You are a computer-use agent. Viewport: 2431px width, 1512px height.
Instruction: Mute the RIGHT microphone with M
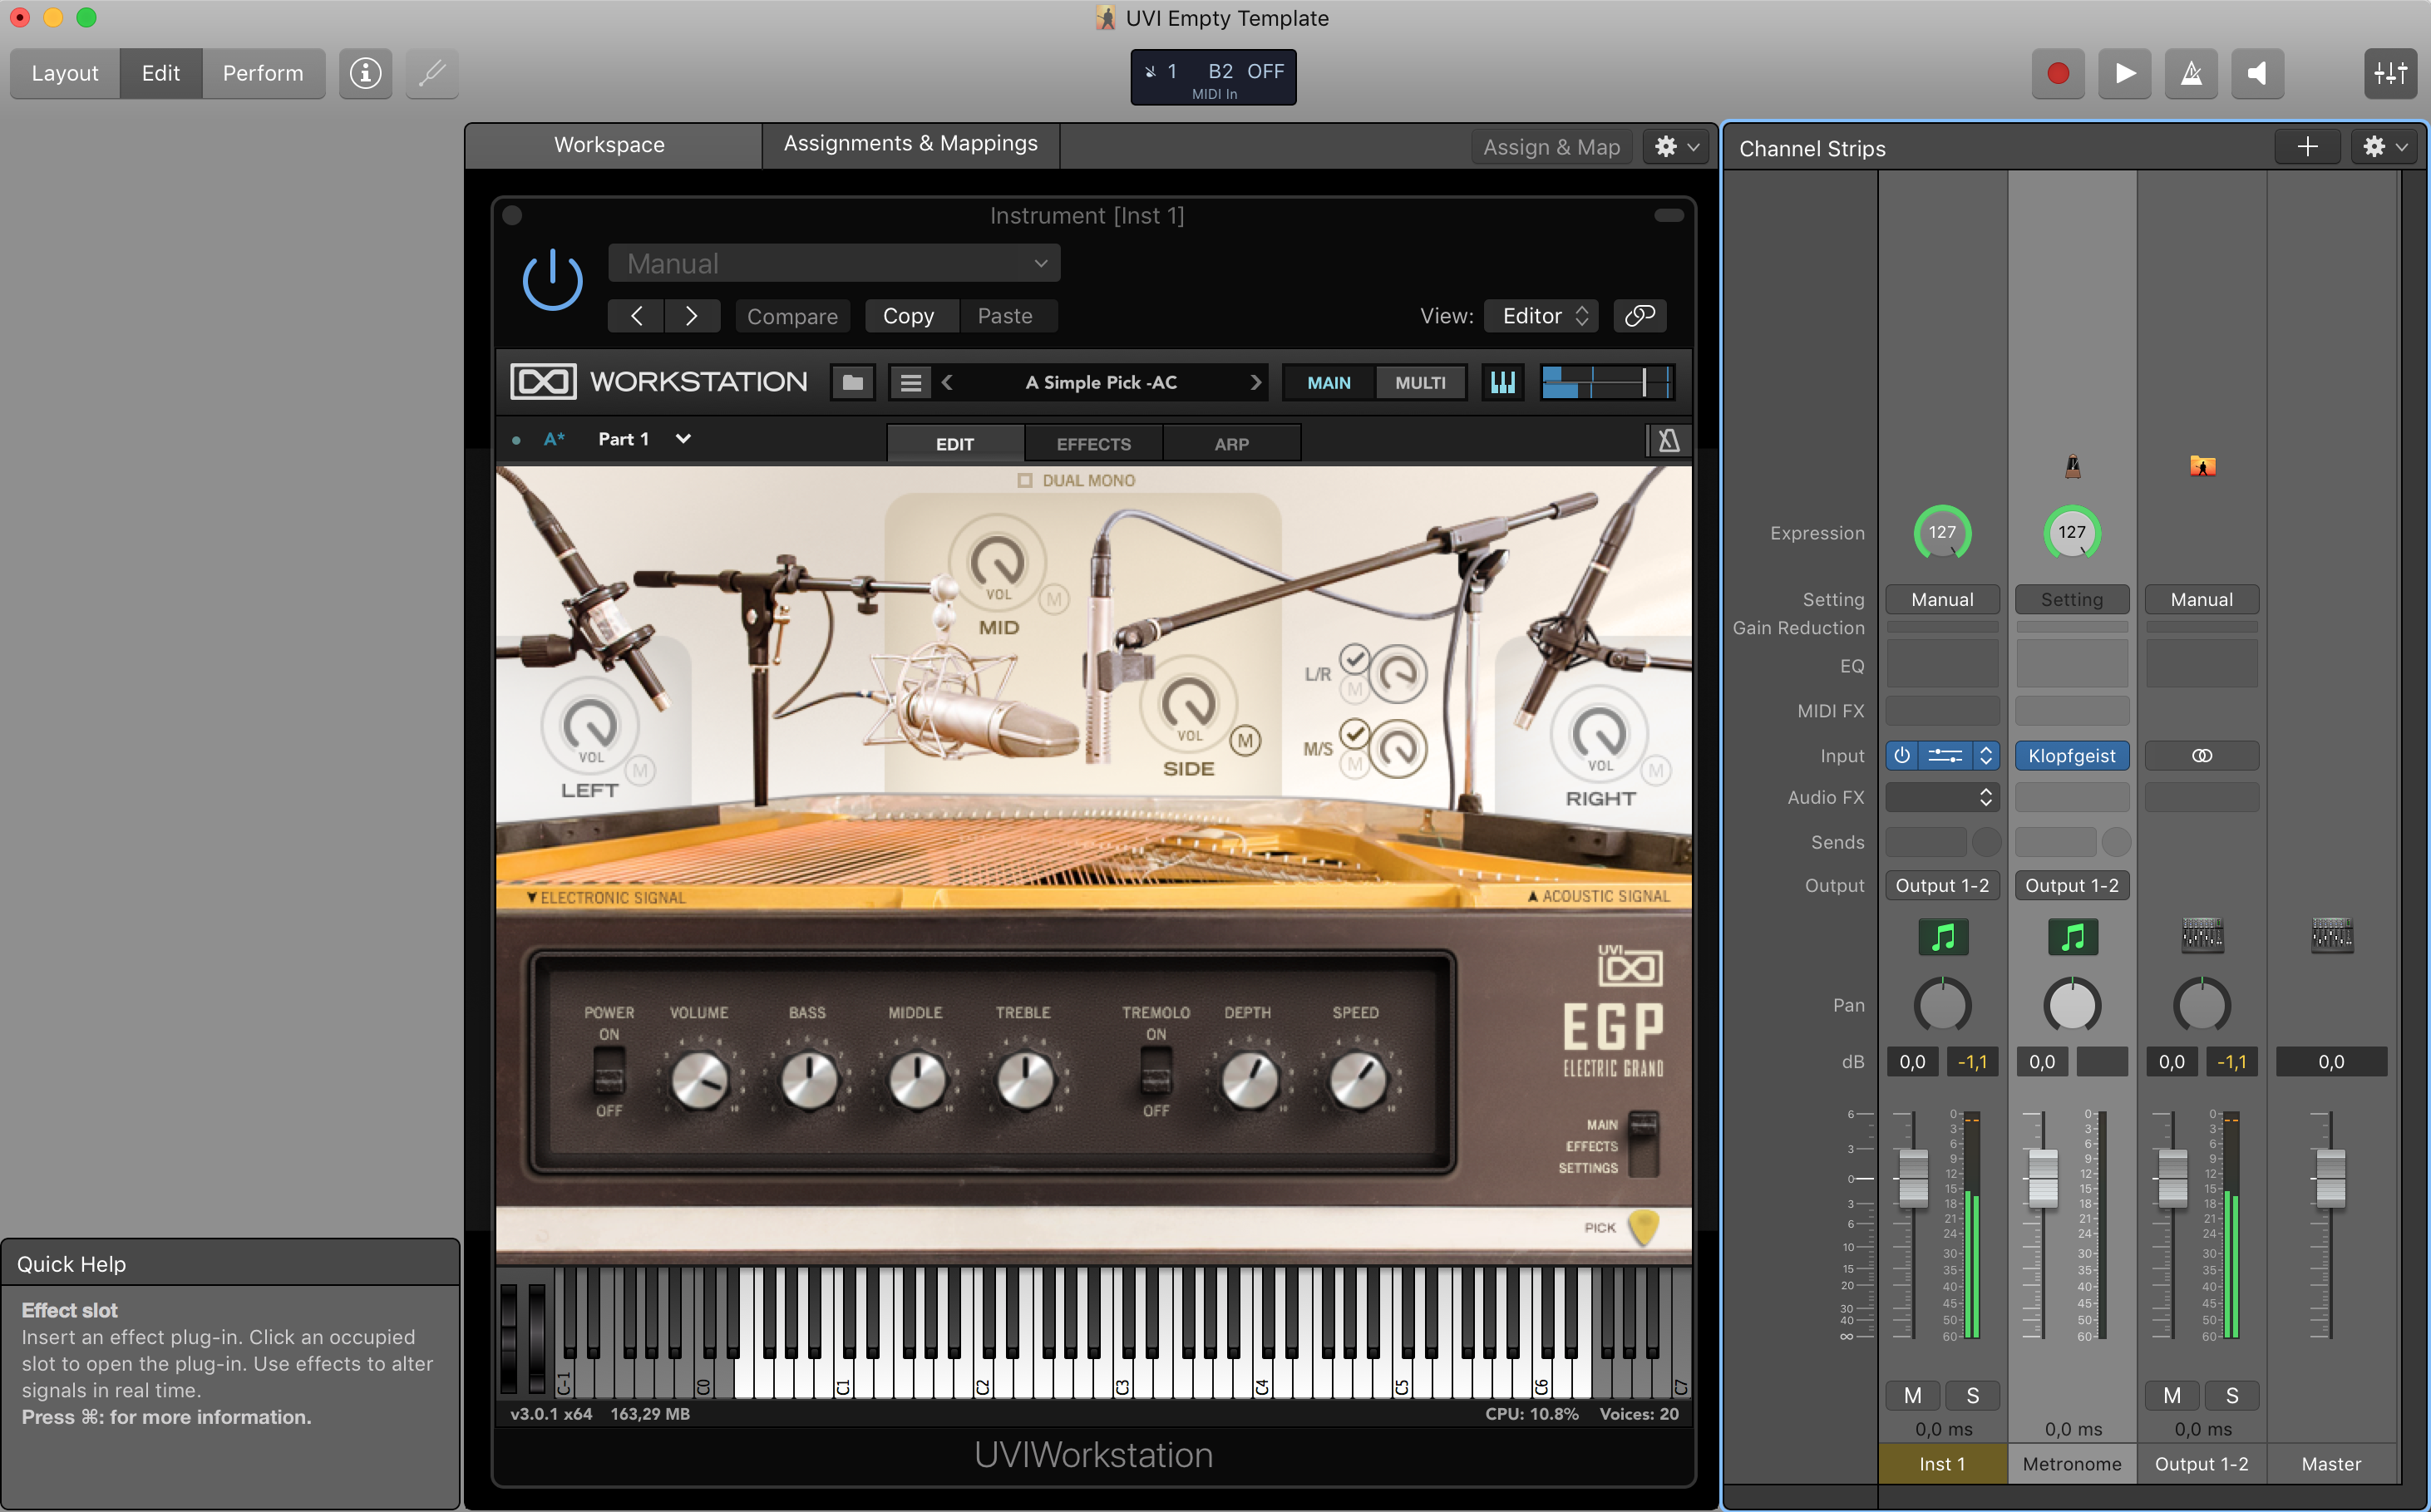[x=1656, y=771]
